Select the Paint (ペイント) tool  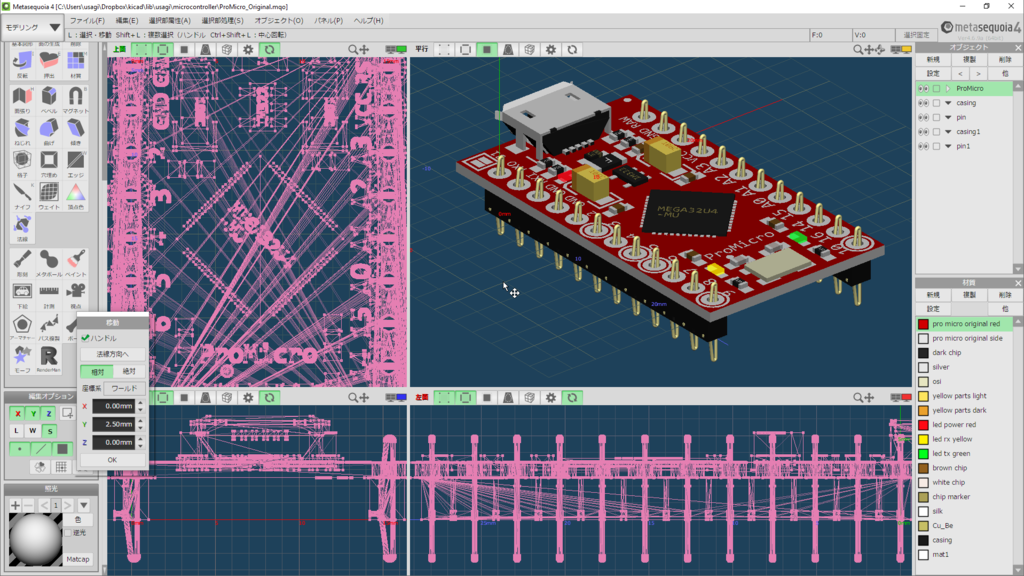coord(76,263)
